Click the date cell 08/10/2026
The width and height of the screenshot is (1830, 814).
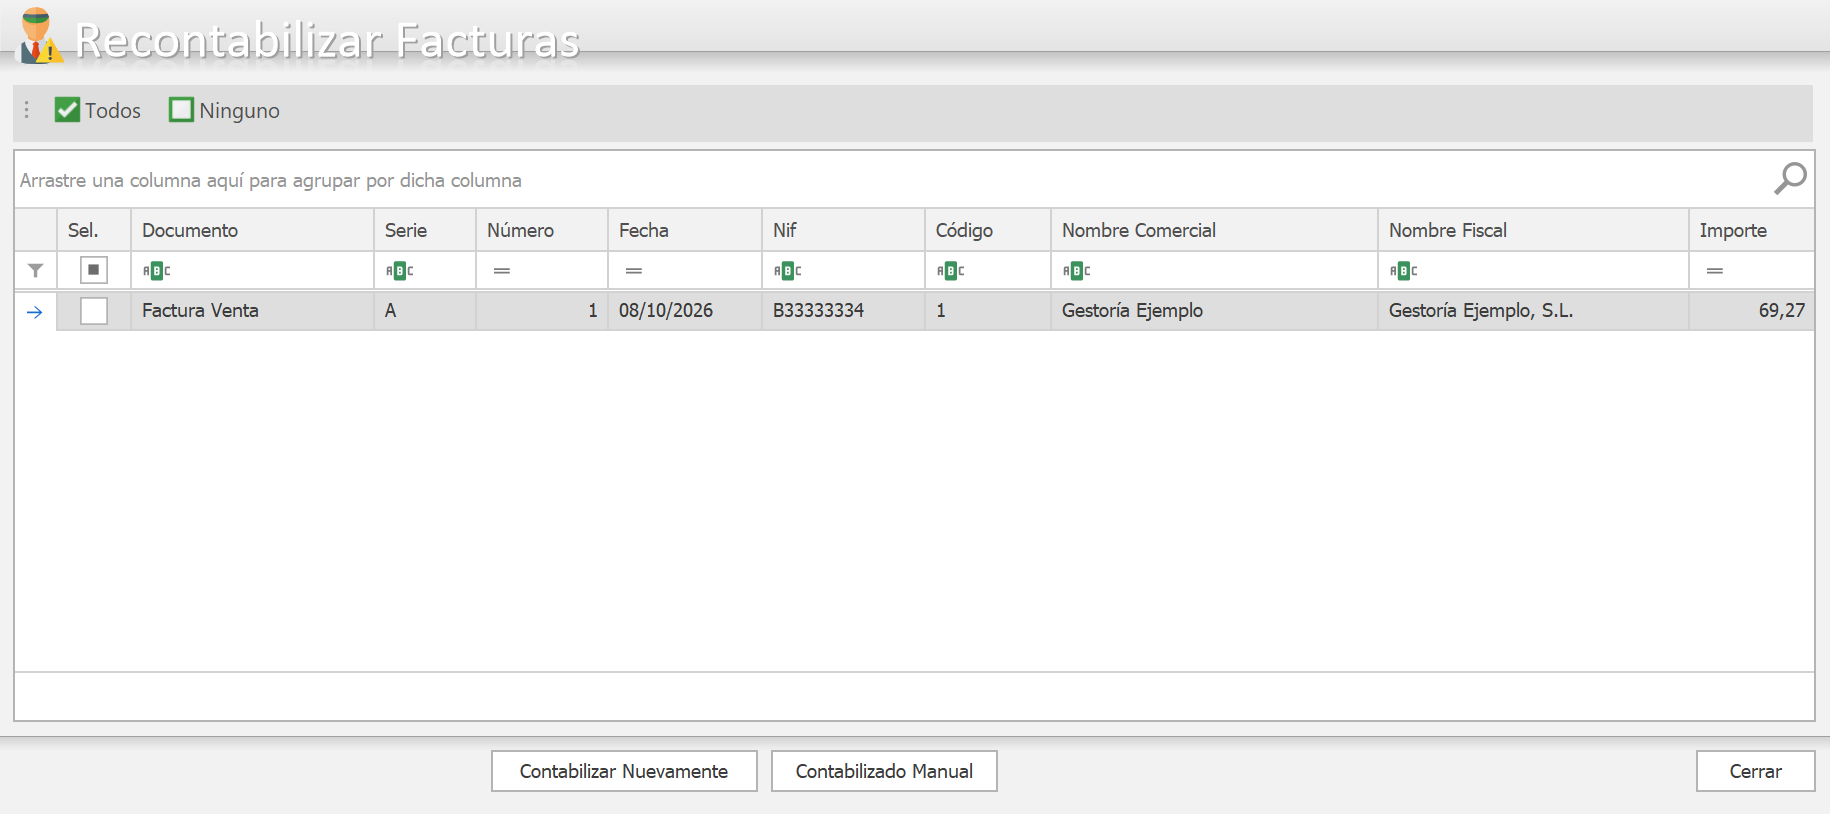tap(685, 311)
